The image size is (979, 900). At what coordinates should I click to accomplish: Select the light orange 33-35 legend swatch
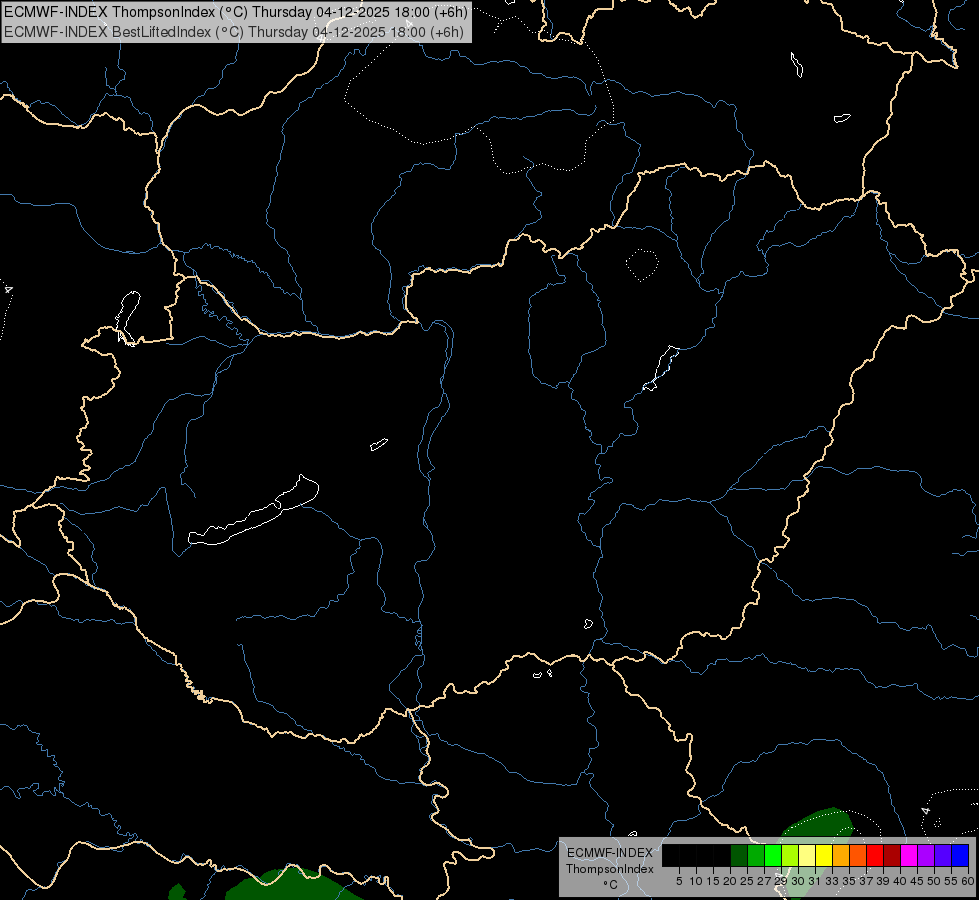click(x=842, y=855)
